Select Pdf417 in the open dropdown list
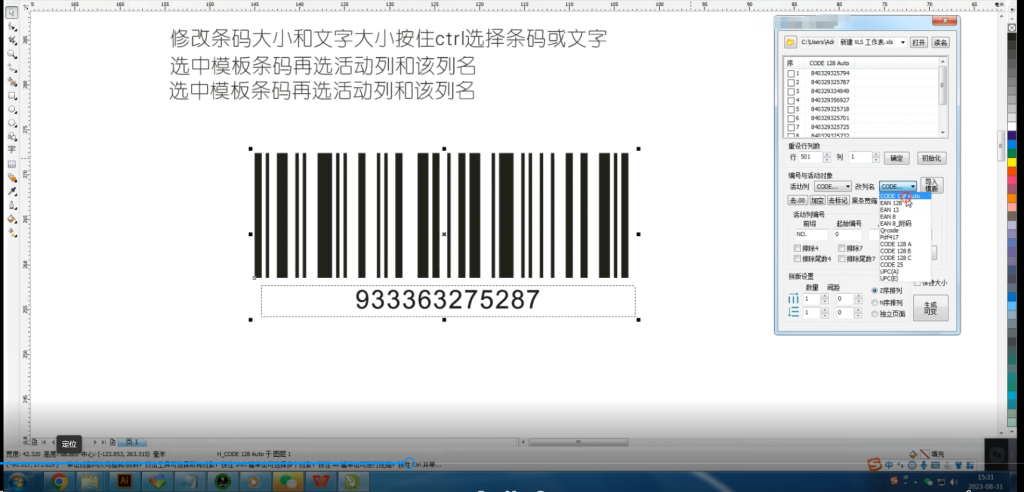1024x492 pixels. point(890,237)
